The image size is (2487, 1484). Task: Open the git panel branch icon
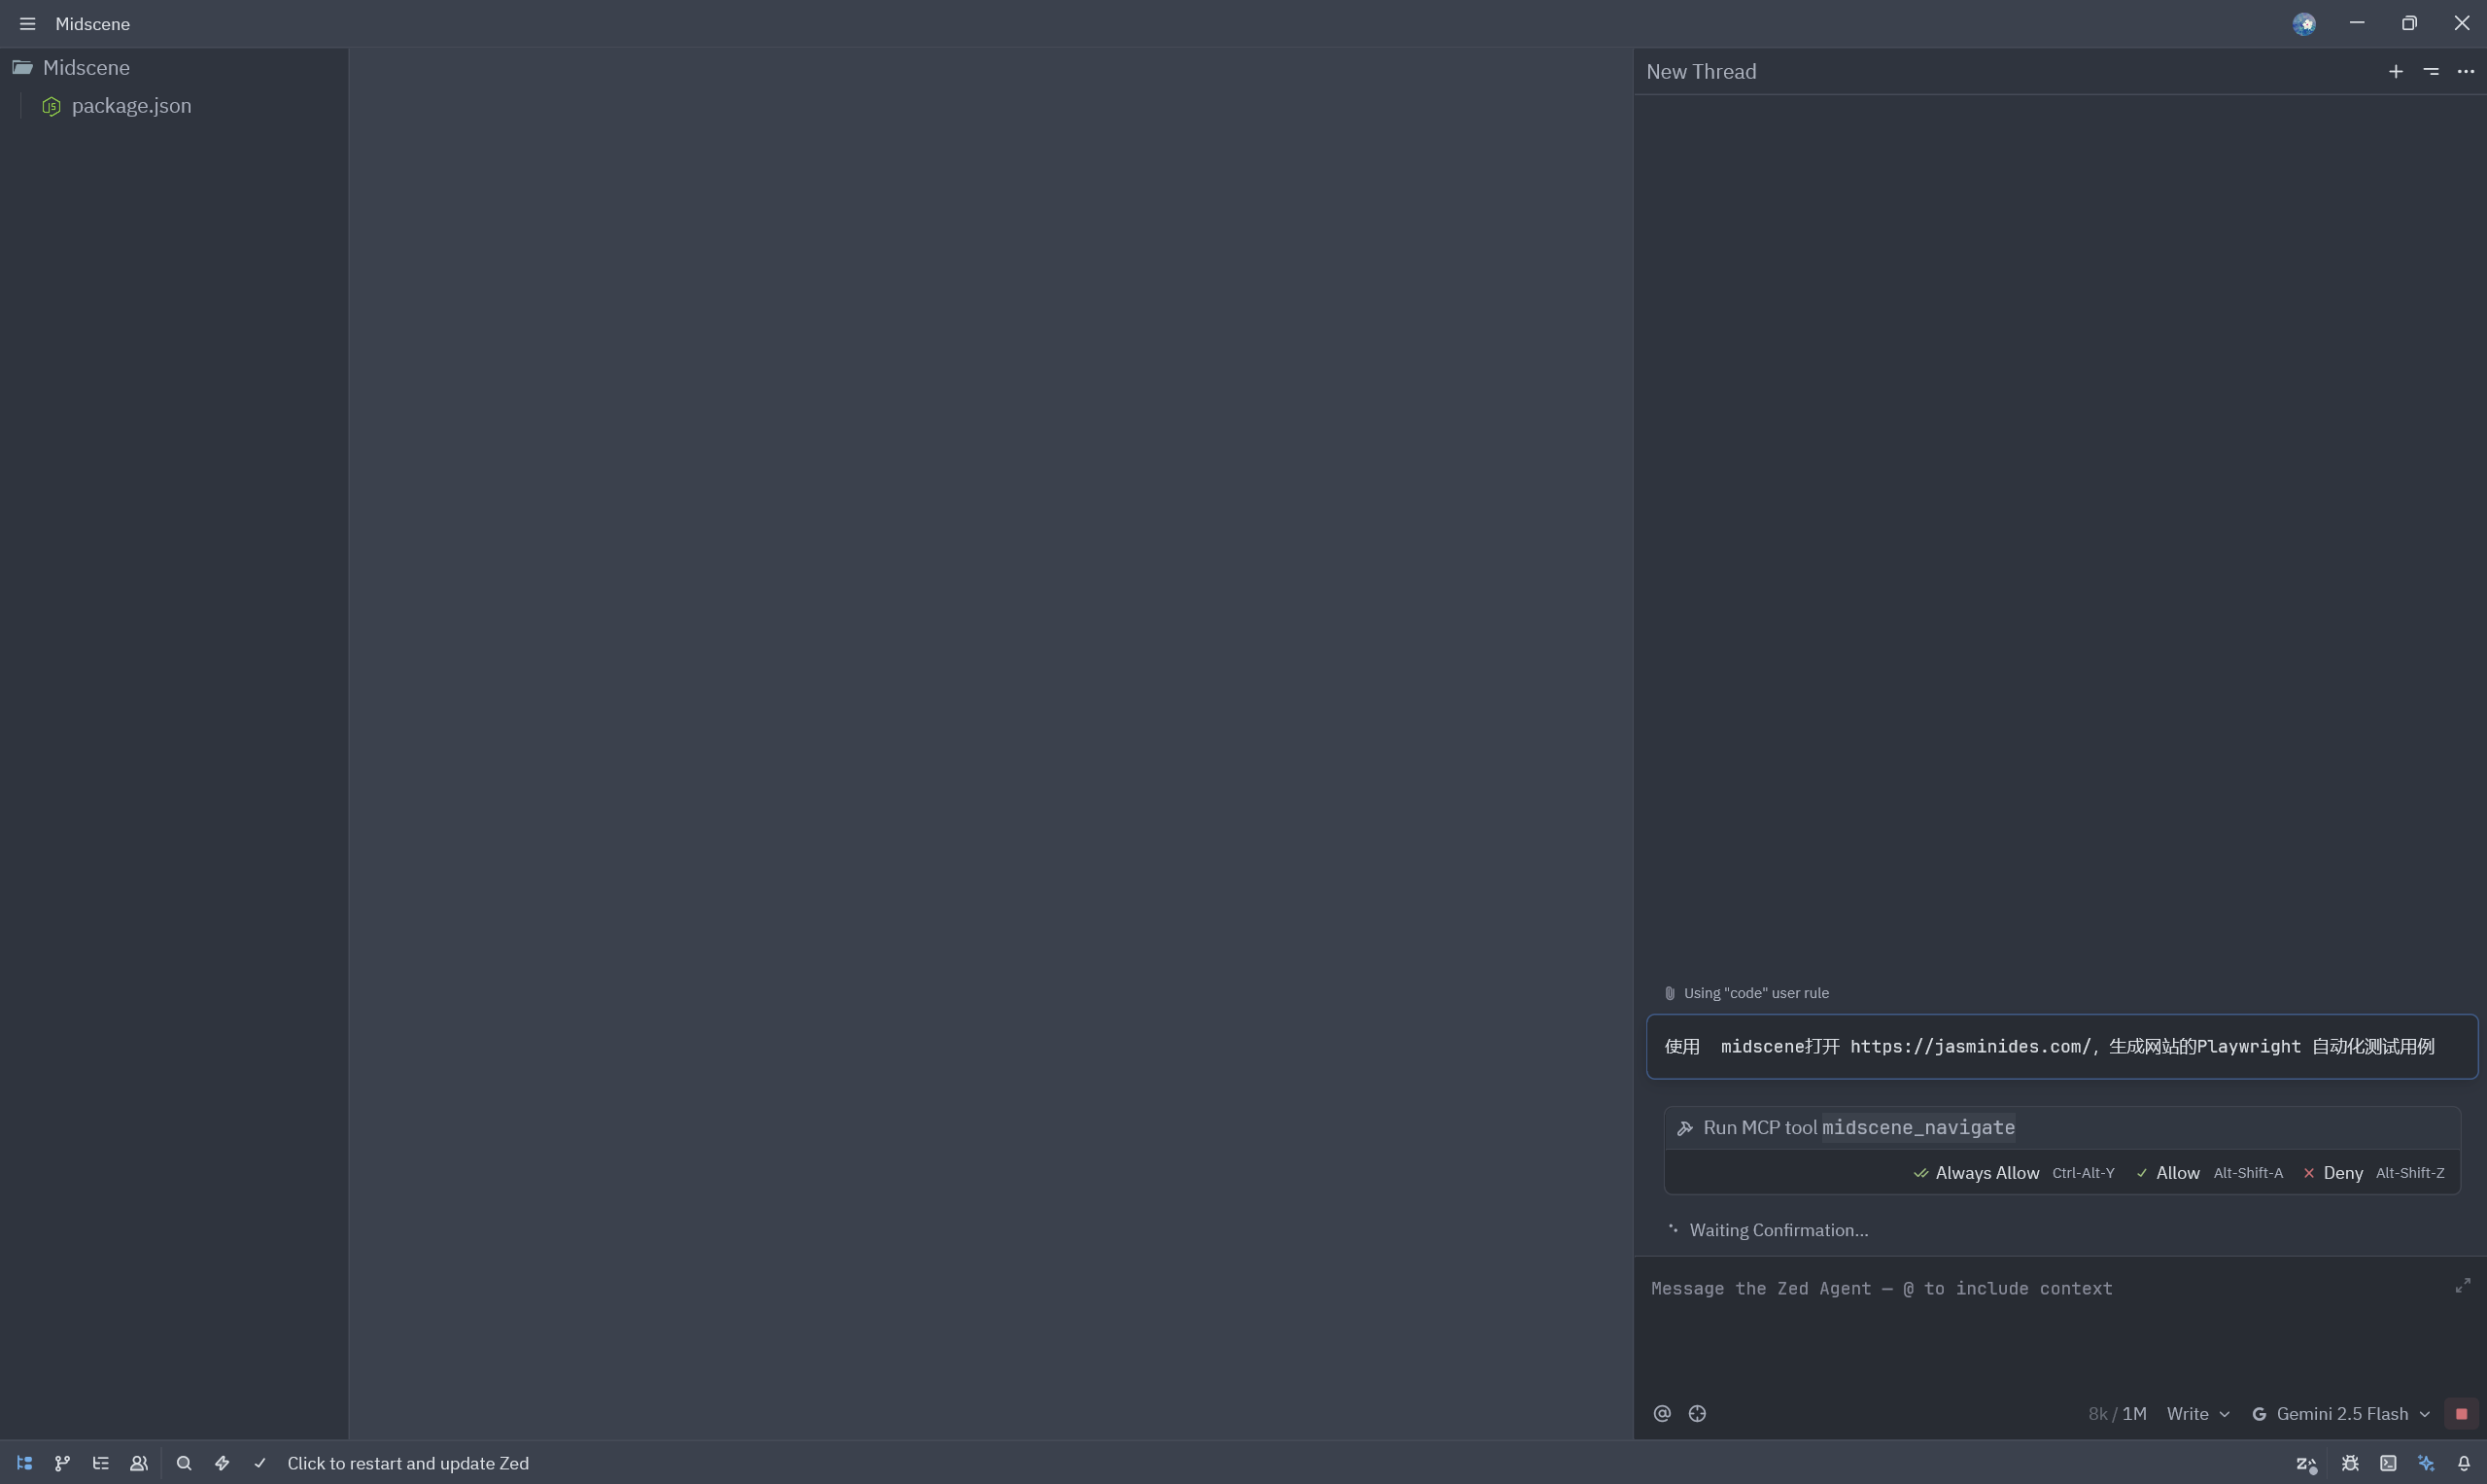pyautogui.click(x=62, y=1463)
